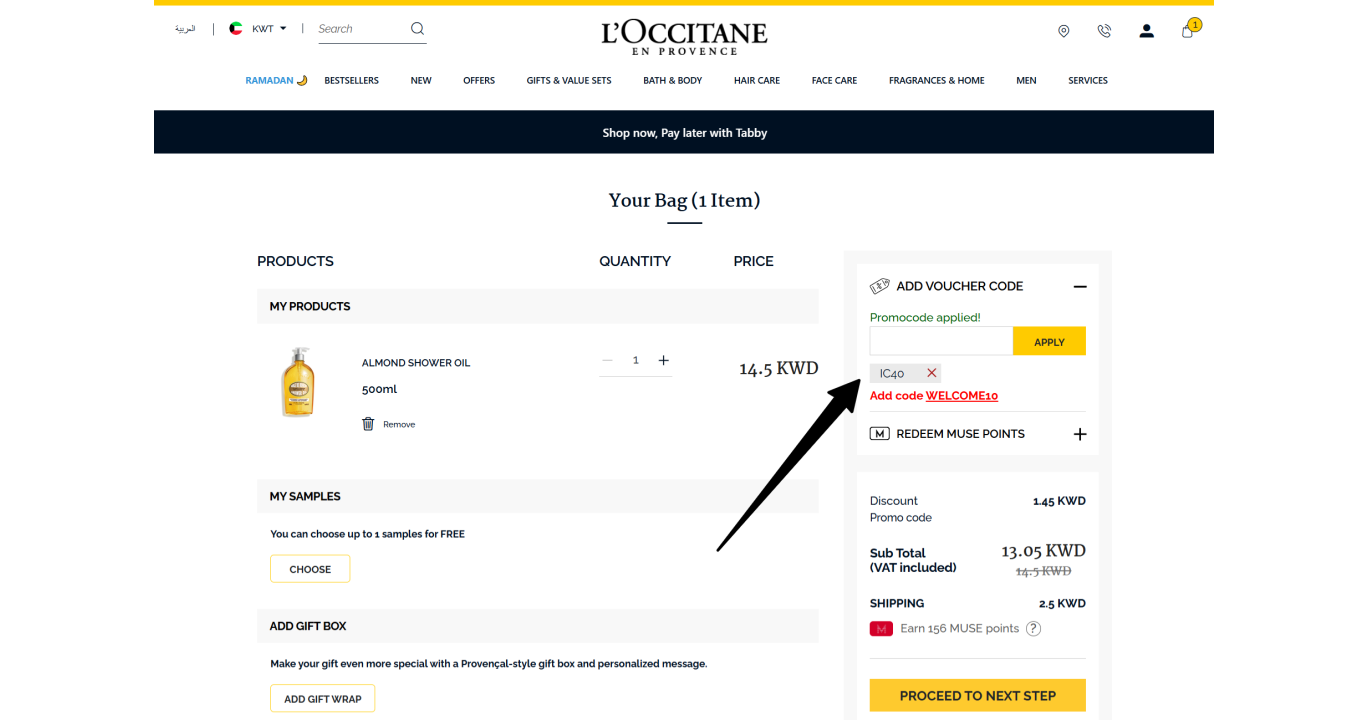Open the Bath & Body menu
This screenshot has height=720, width=1368.
672,81
